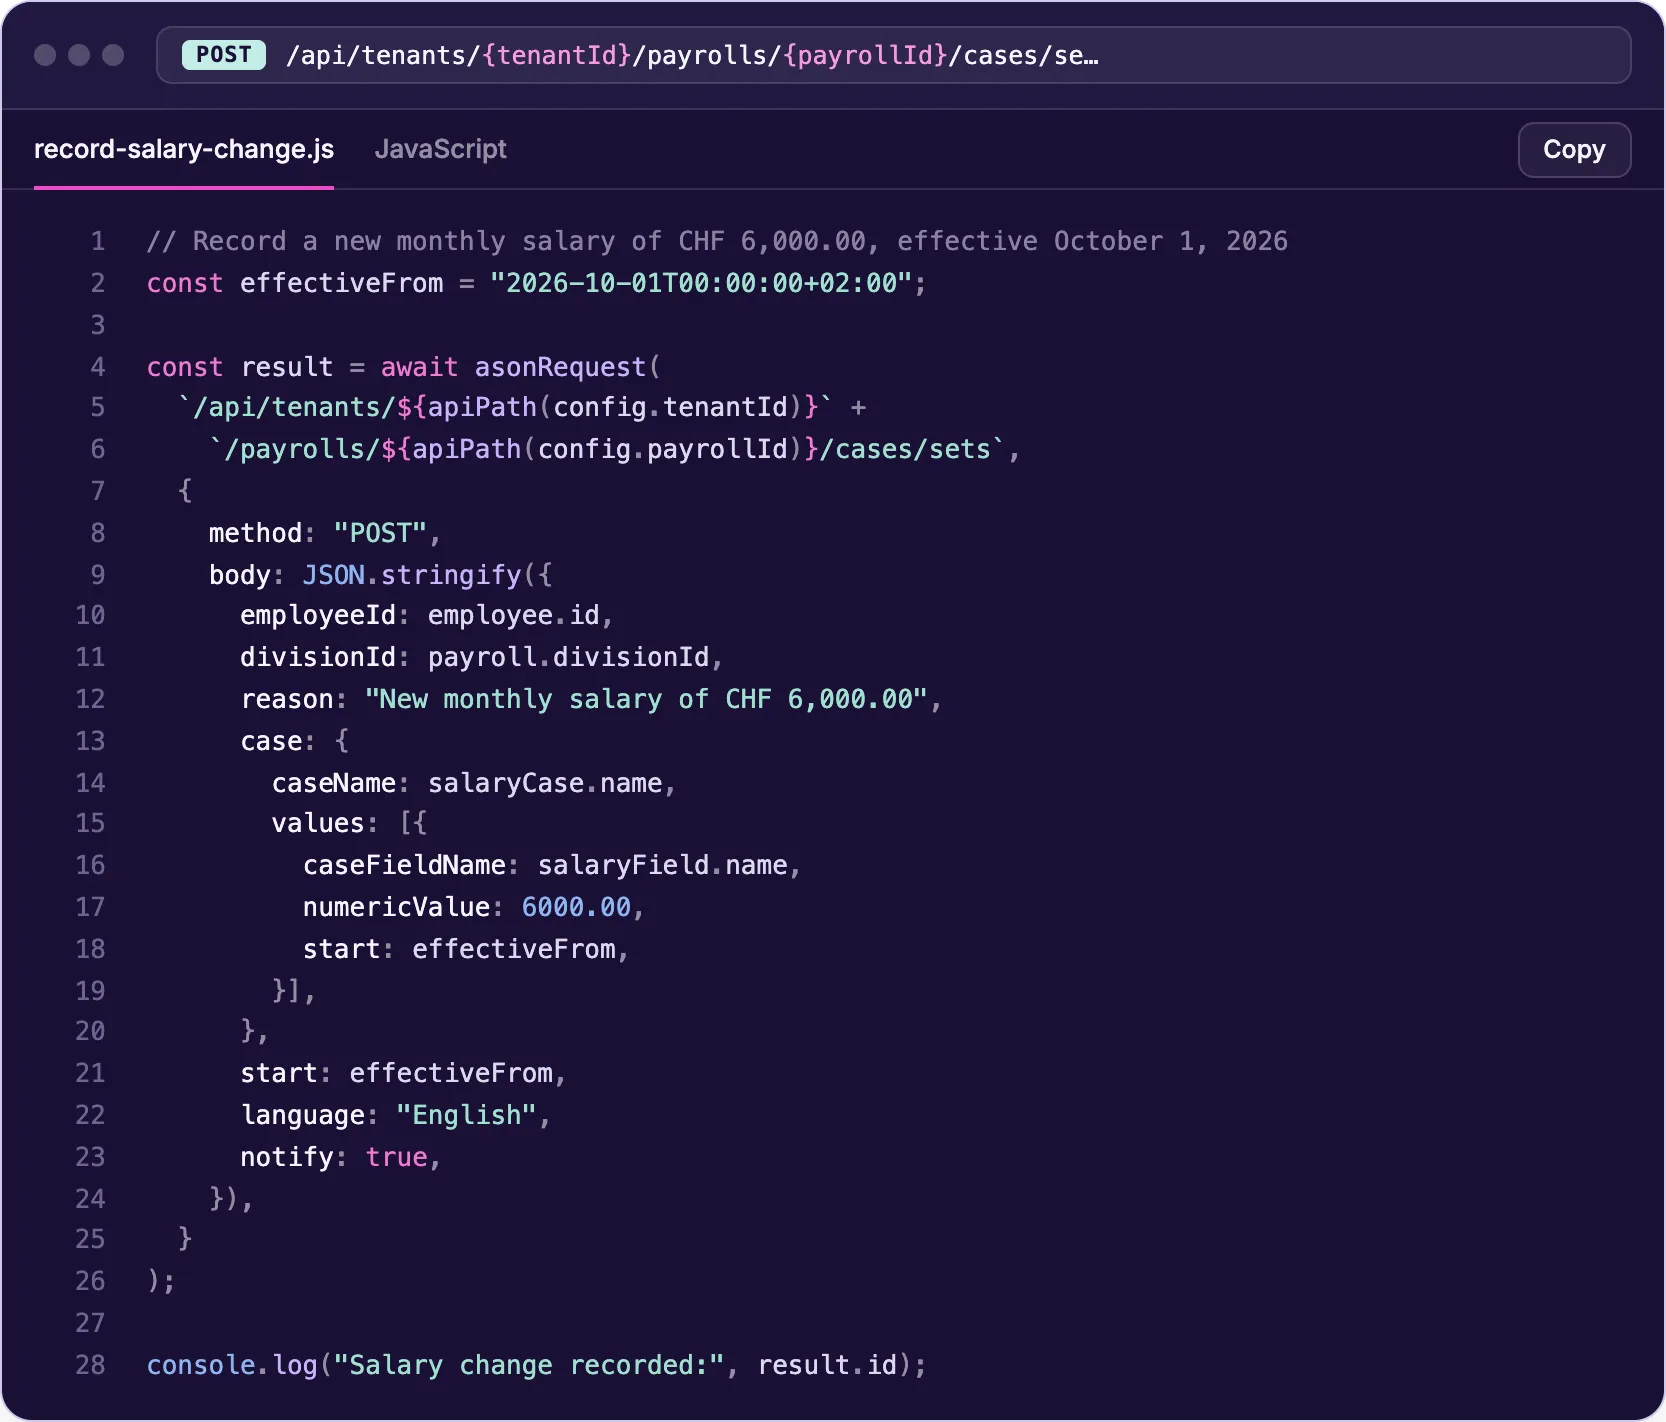Switch to the JavaScript tab
This screenshot has width=1666, height=1422.
[x=440, y=149]
